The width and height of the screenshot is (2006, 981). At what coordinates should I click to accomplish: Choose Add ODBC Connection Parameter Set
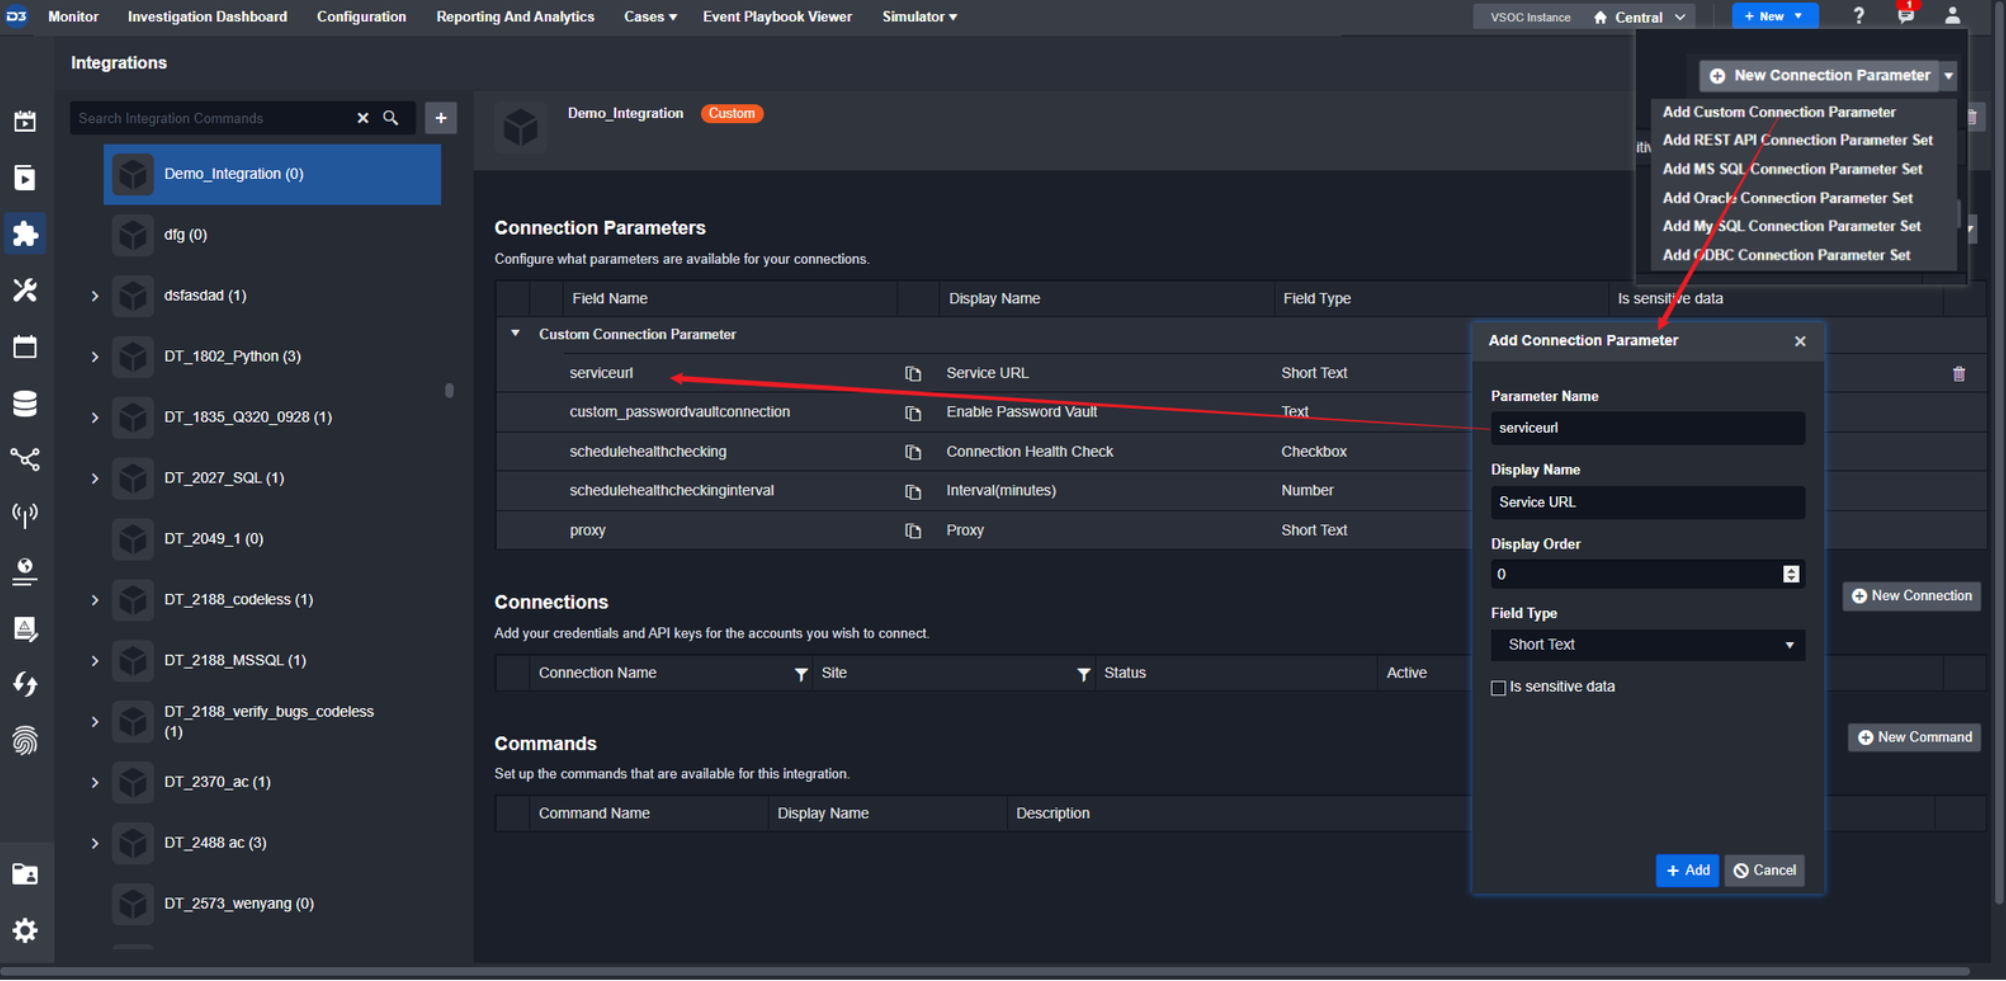click(1786, 255)
